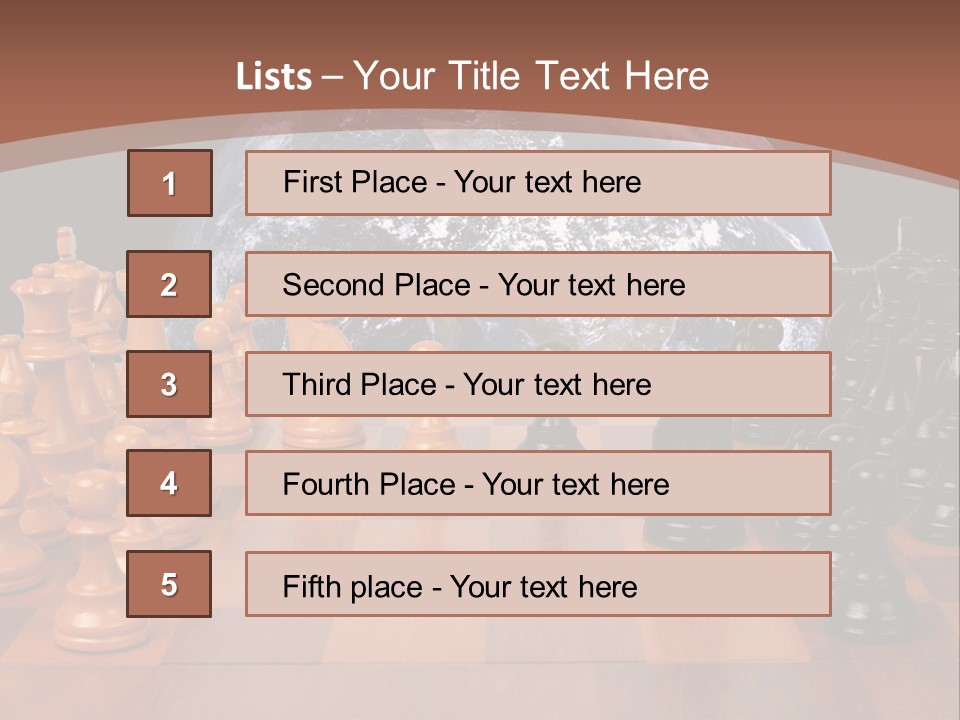Click the number 1 box

coord(169,183)
